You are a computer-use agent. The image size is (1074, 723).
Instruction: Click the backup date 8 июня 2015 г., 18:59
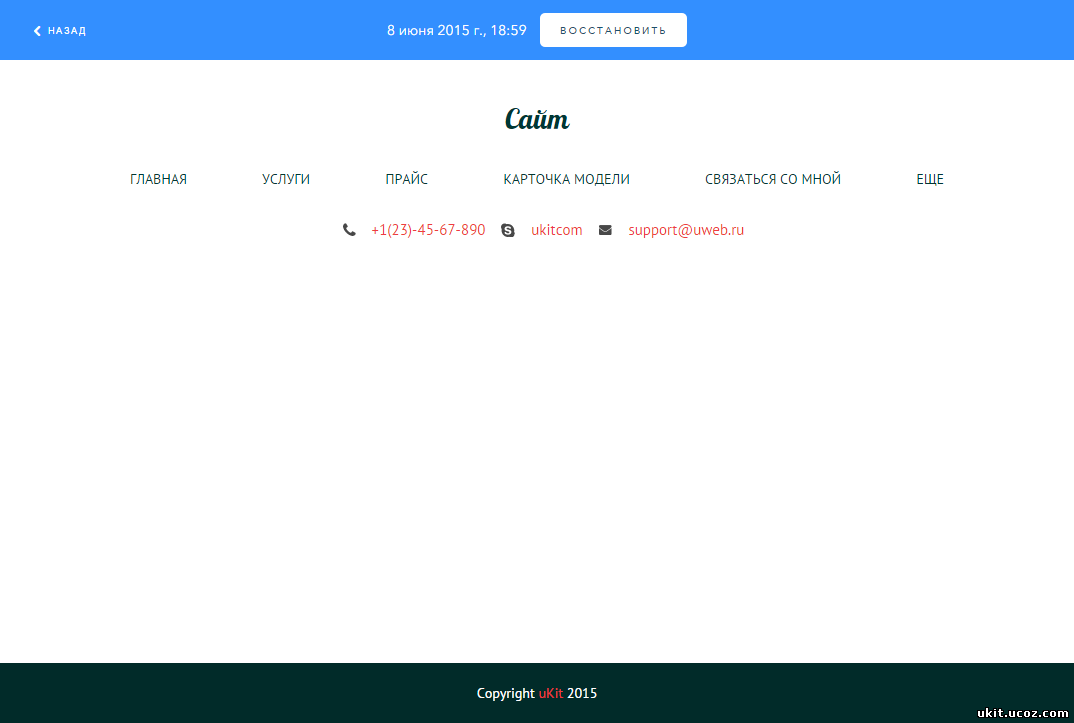tap(456, 30)
